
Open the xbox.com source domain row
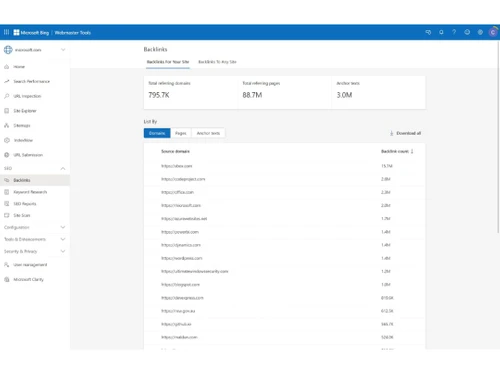click(x=284, y=166)
